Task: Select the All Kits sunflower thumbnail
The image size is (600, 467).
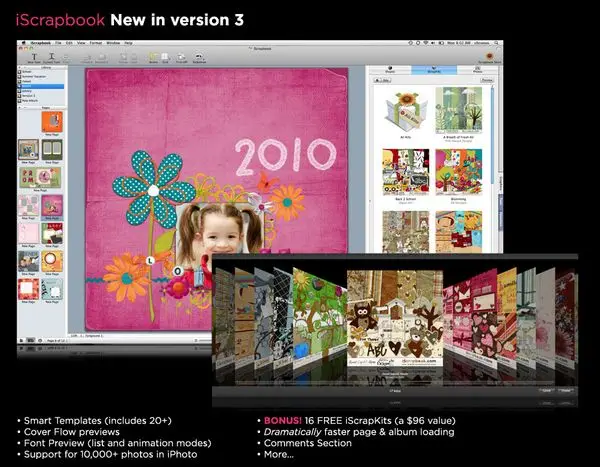Action: click(406, 113)
